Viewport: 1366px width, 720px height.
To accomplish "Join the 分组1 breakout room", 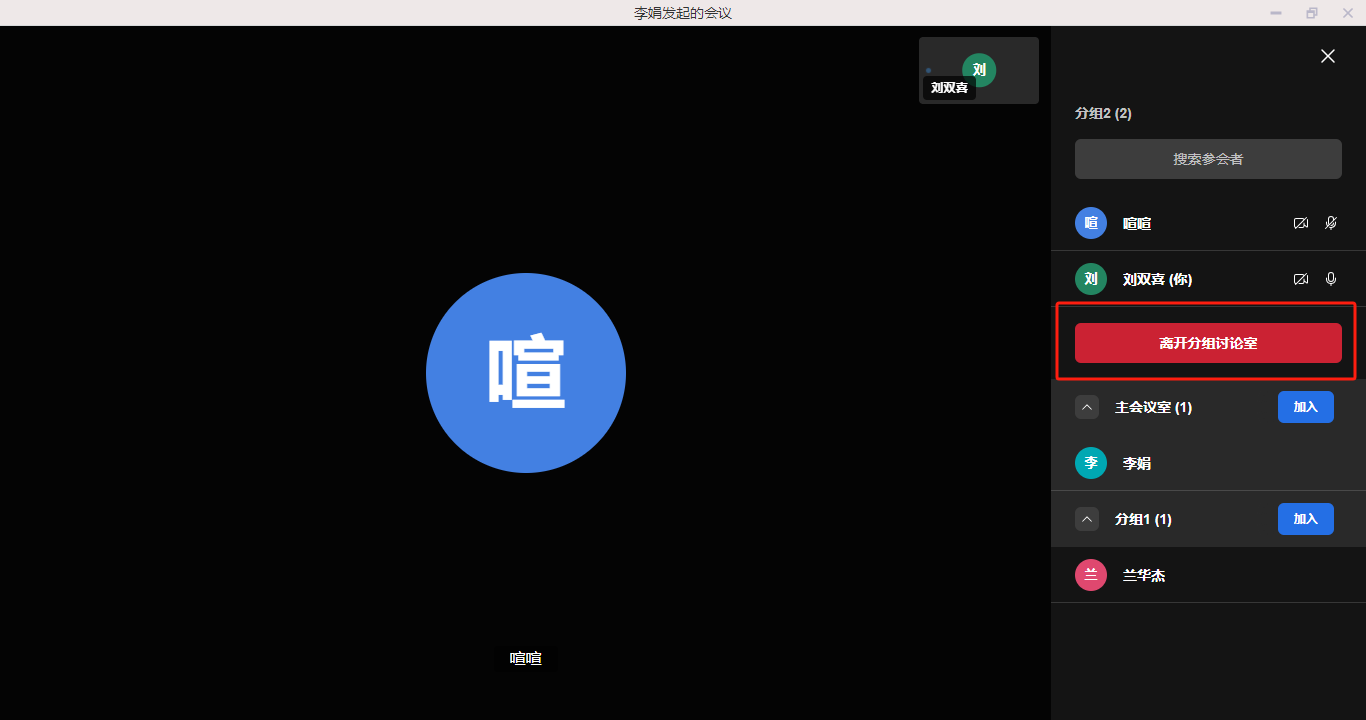I will (1305, 519).
